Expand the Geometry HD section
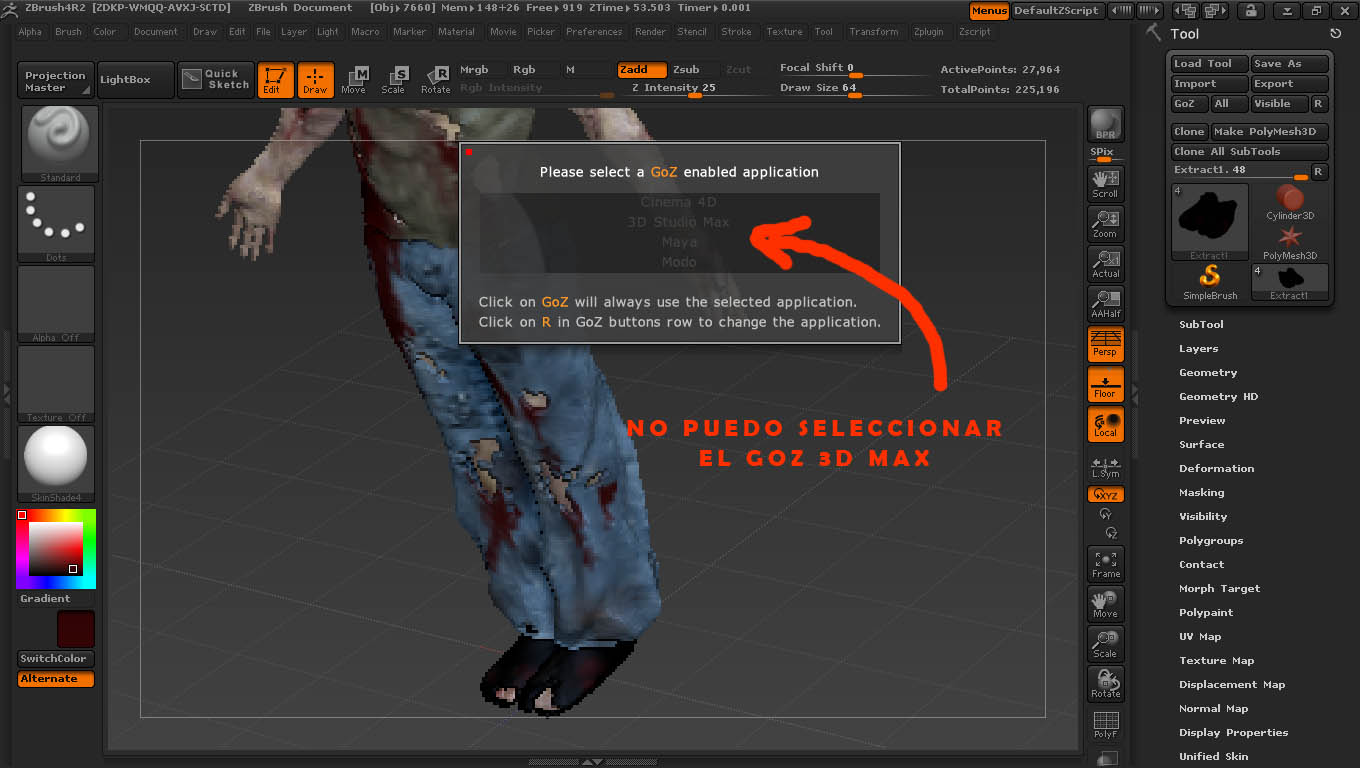 pos(1218,396)
